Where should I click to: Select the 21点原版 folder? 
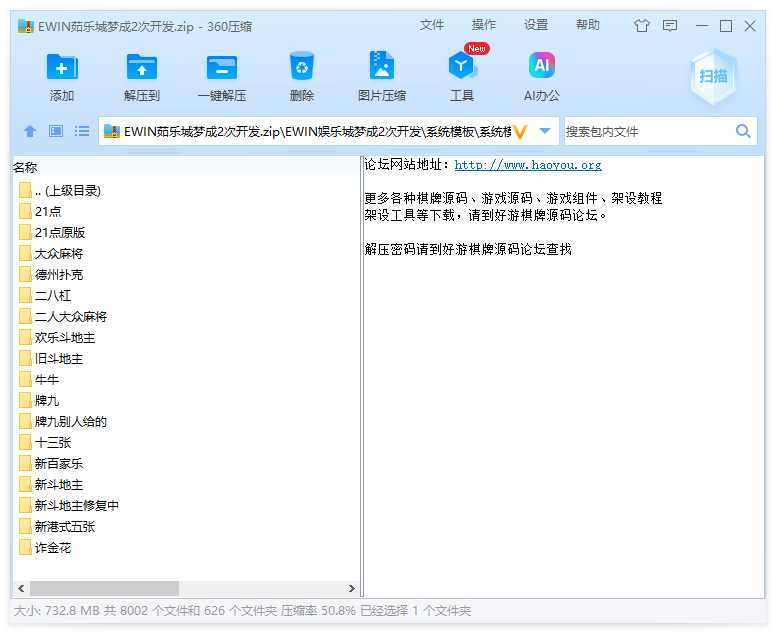pyautogui.click(x=52, y=233)
